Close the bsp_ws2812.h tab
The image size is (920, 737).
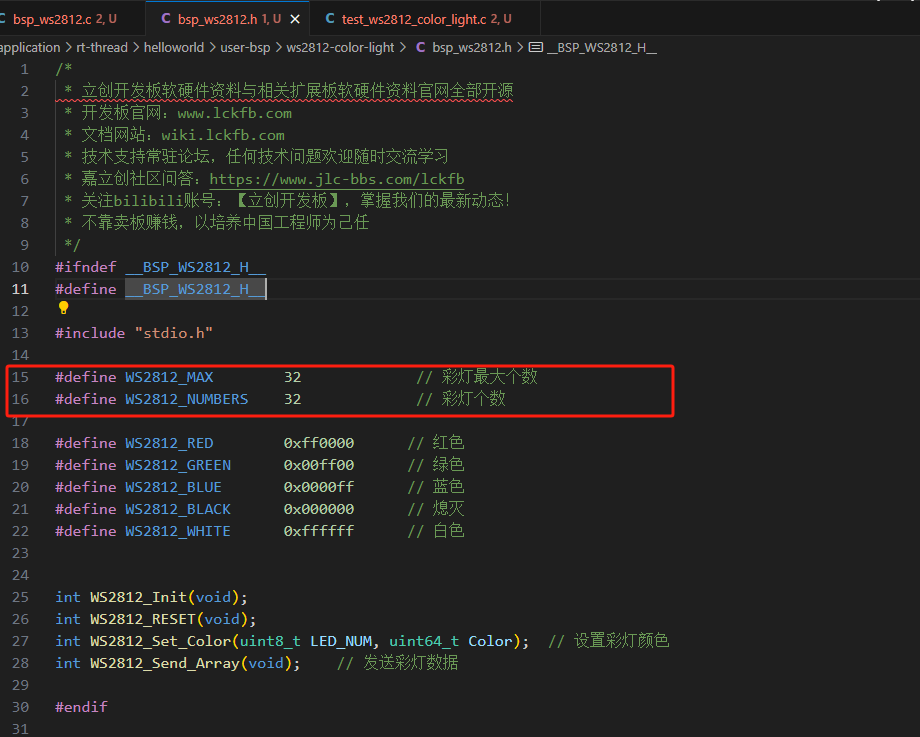(x=295, y=19)
